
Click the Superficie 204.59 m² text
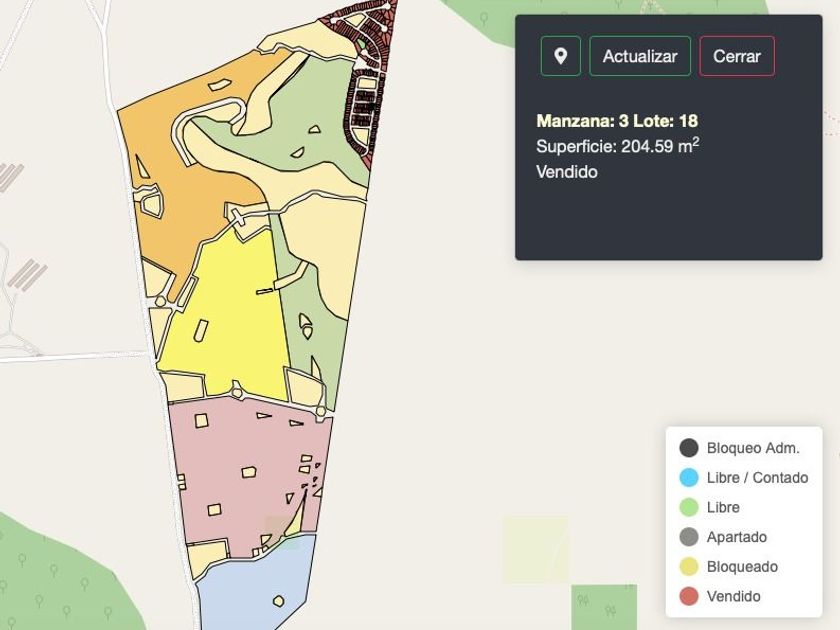click(x=617, y=146)
